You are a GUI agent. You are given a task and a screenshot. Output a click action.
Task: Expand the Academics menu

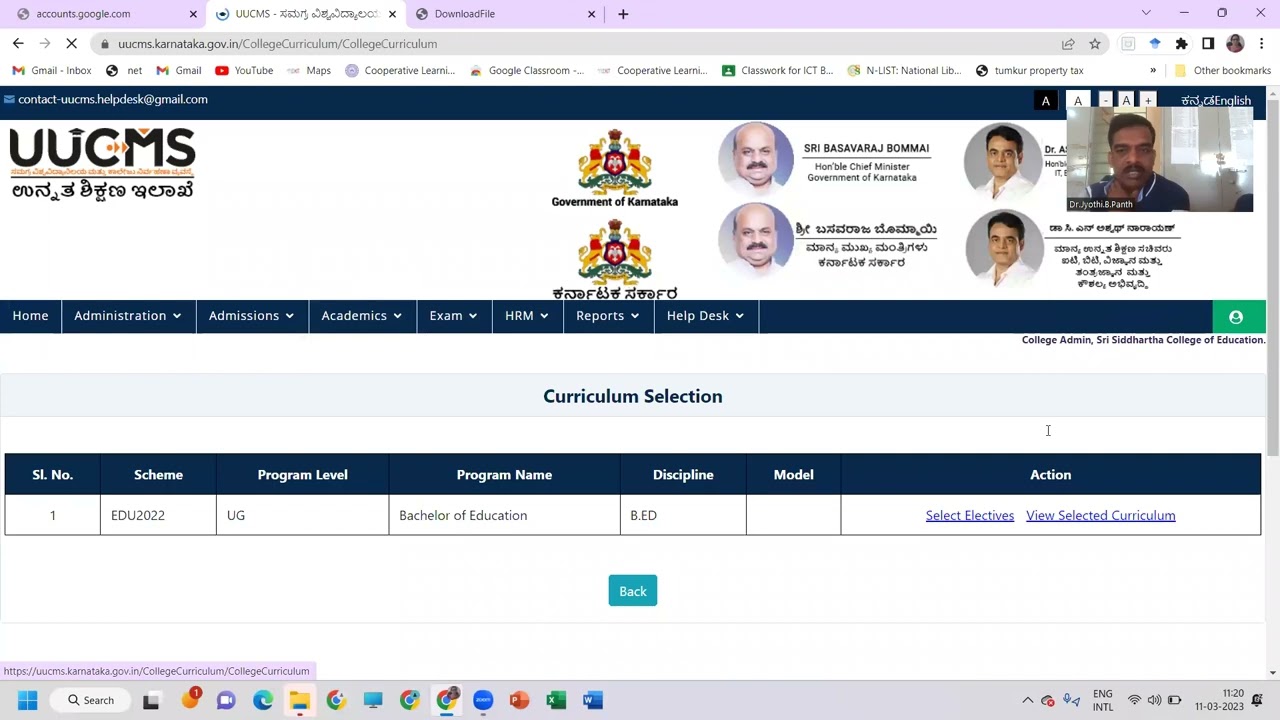click(x=362, y=316)
